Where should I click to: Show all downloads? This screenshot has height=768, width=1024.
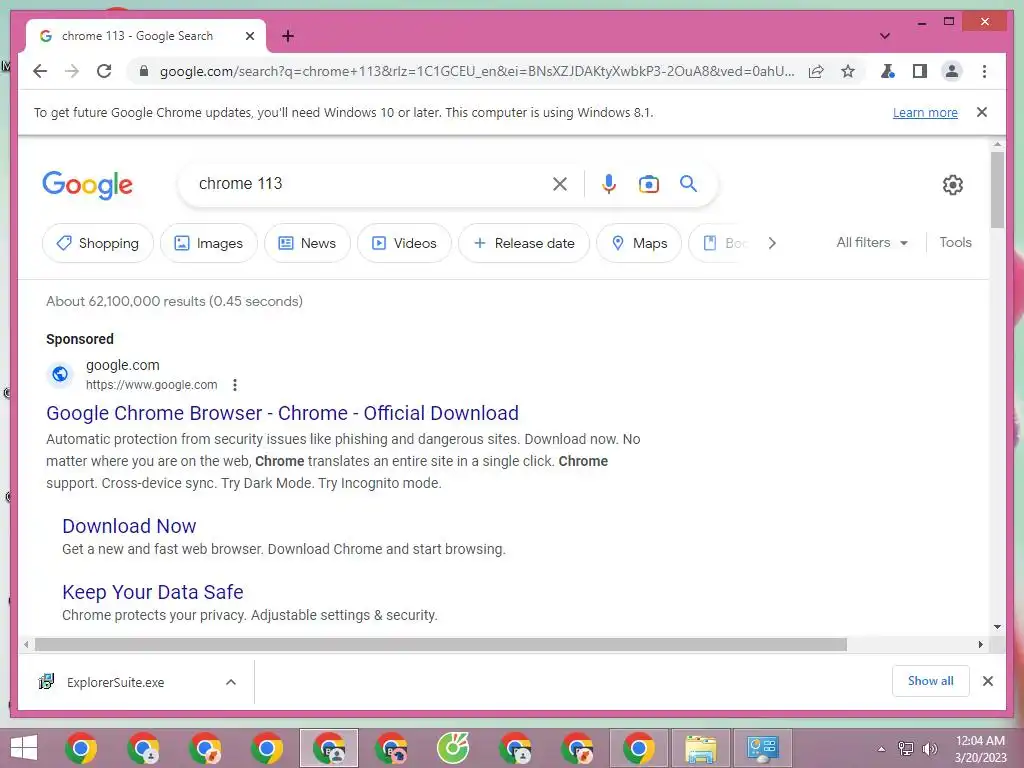click(x=931, y=681)
